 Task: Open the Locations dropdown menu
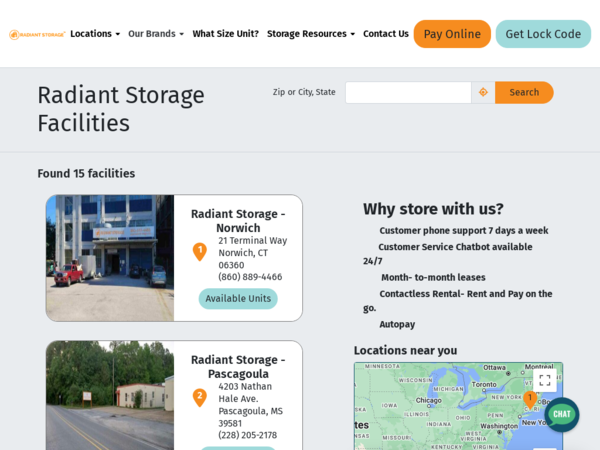(95, 34)
